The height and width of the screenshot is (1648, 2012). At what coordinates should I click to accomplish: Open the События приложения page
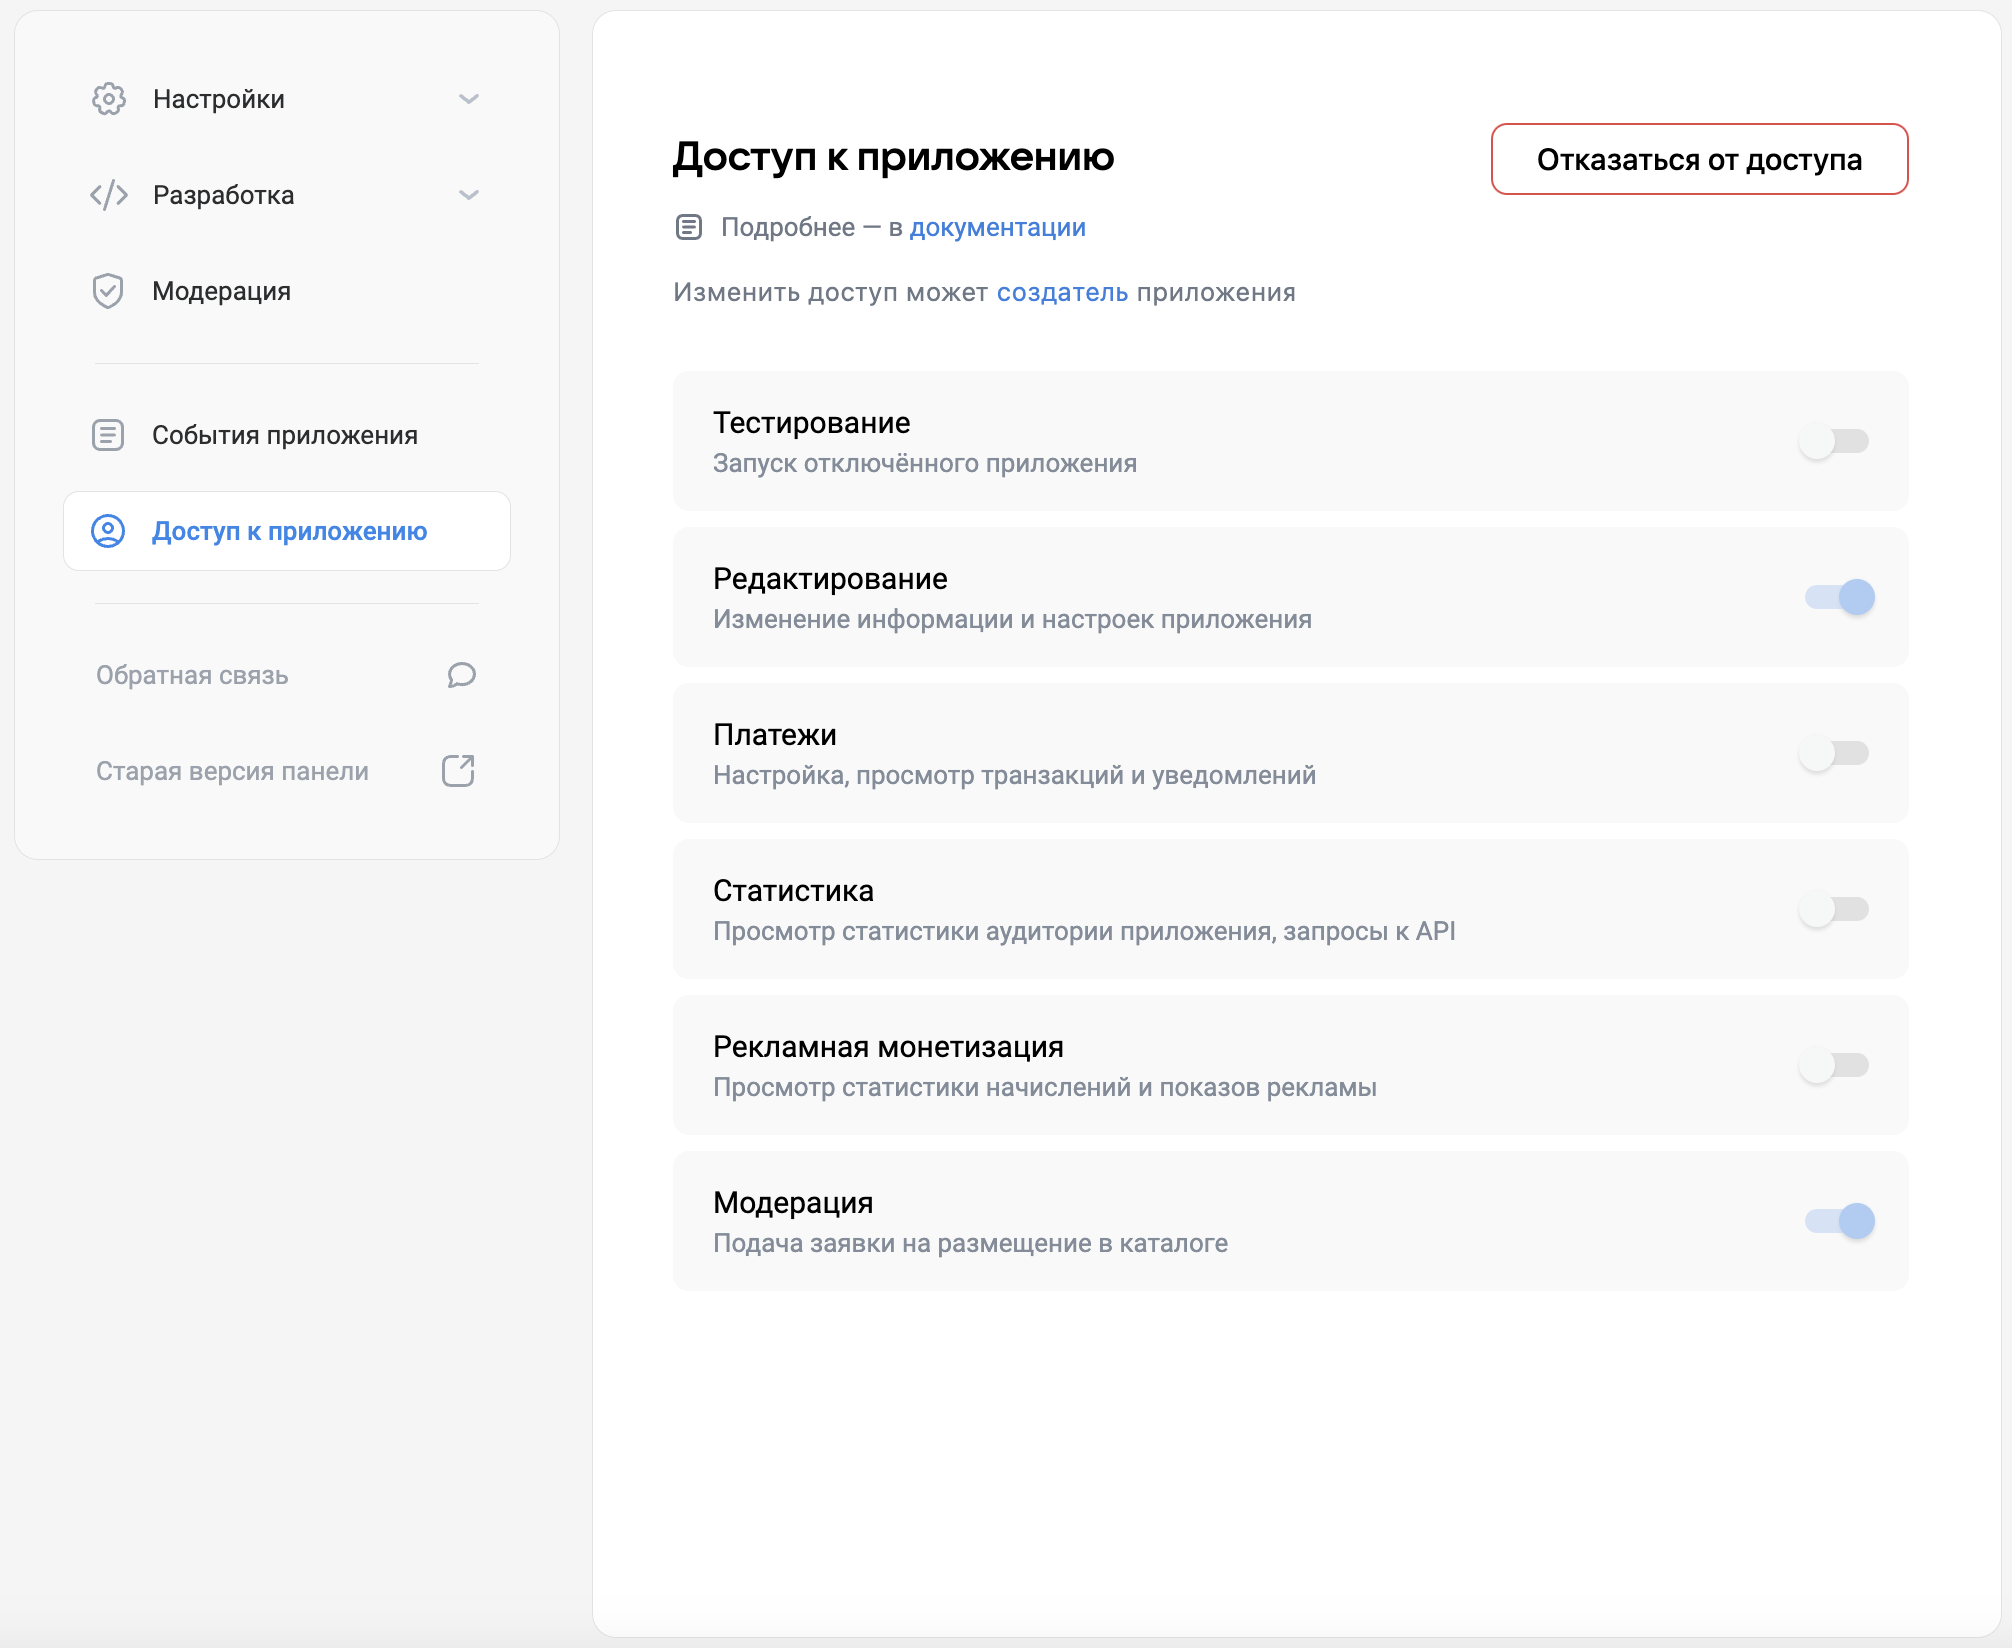point(284,435)
